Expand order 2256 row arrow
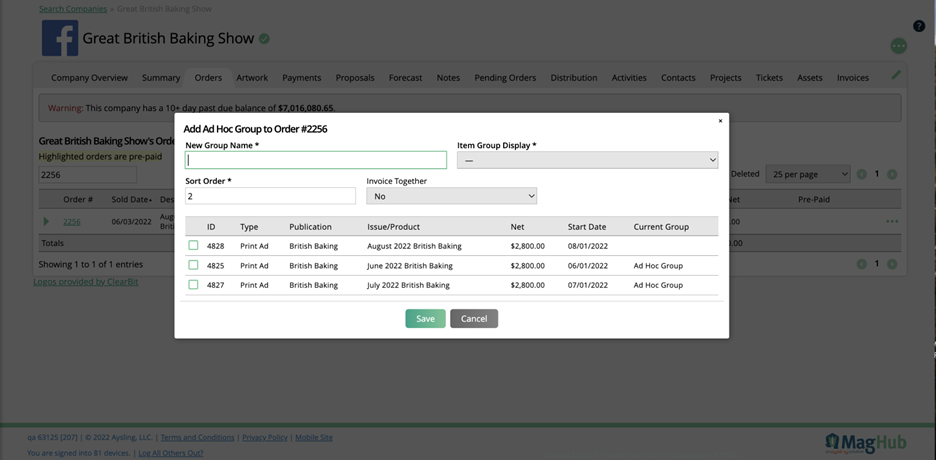The height and width of the screenshot is (460, 936). 47,221
